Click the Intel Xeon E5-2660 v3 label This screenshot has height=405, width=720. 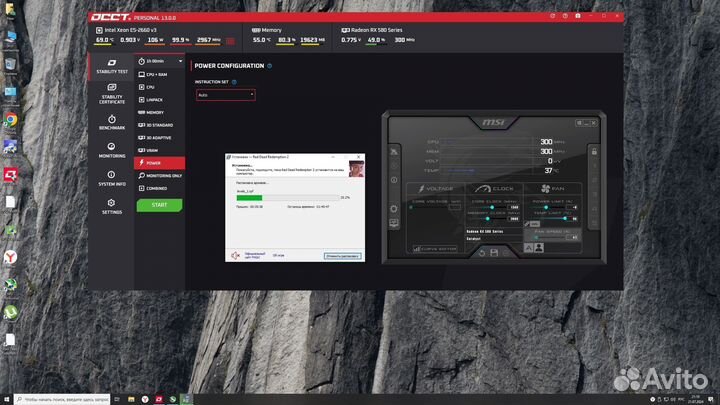[130, 30]
